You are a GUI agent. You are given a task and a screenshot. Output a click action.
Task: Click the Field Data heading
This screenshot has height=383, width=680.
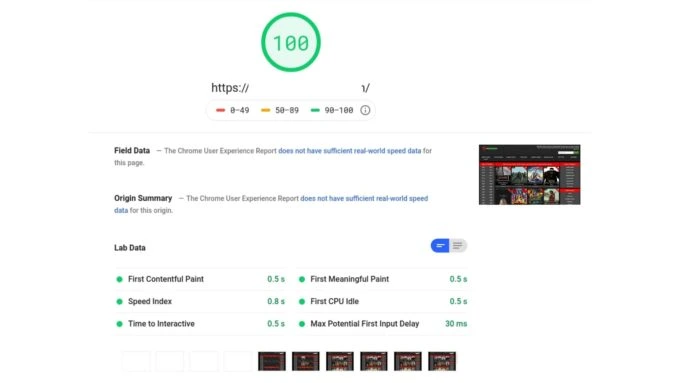pyautogui.click(x=132, y=151)
